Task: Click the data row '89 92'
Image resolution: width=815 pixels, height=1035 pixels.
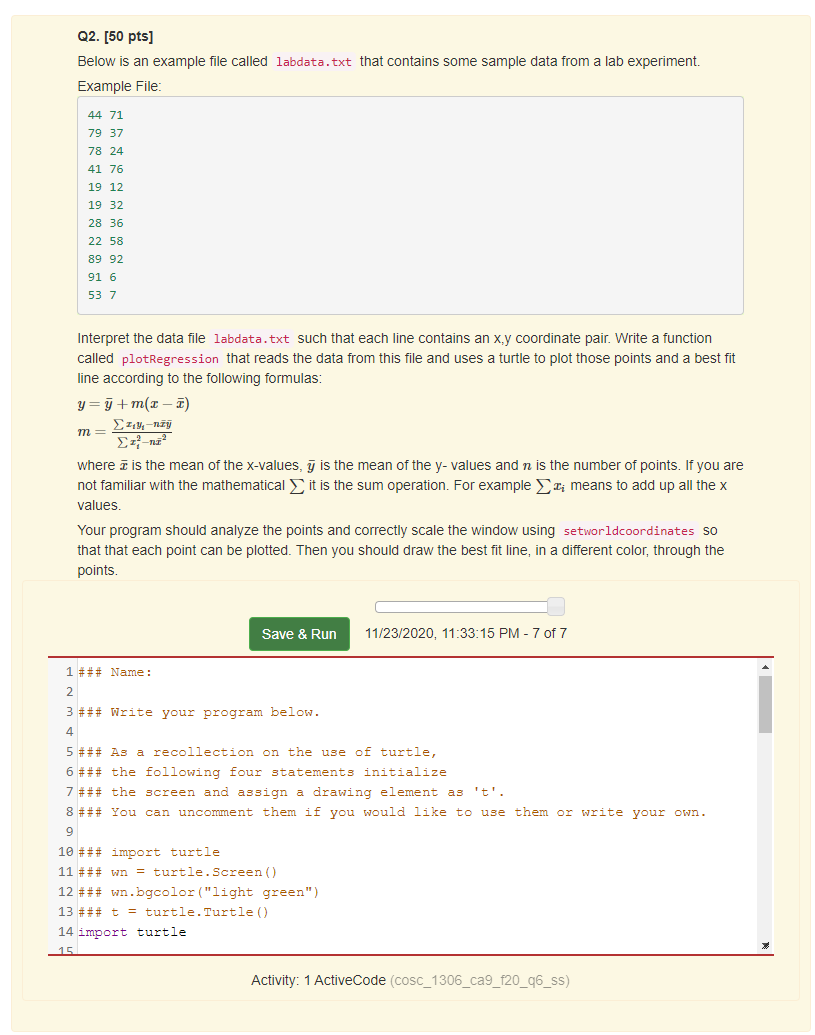Action: (106, 259)
